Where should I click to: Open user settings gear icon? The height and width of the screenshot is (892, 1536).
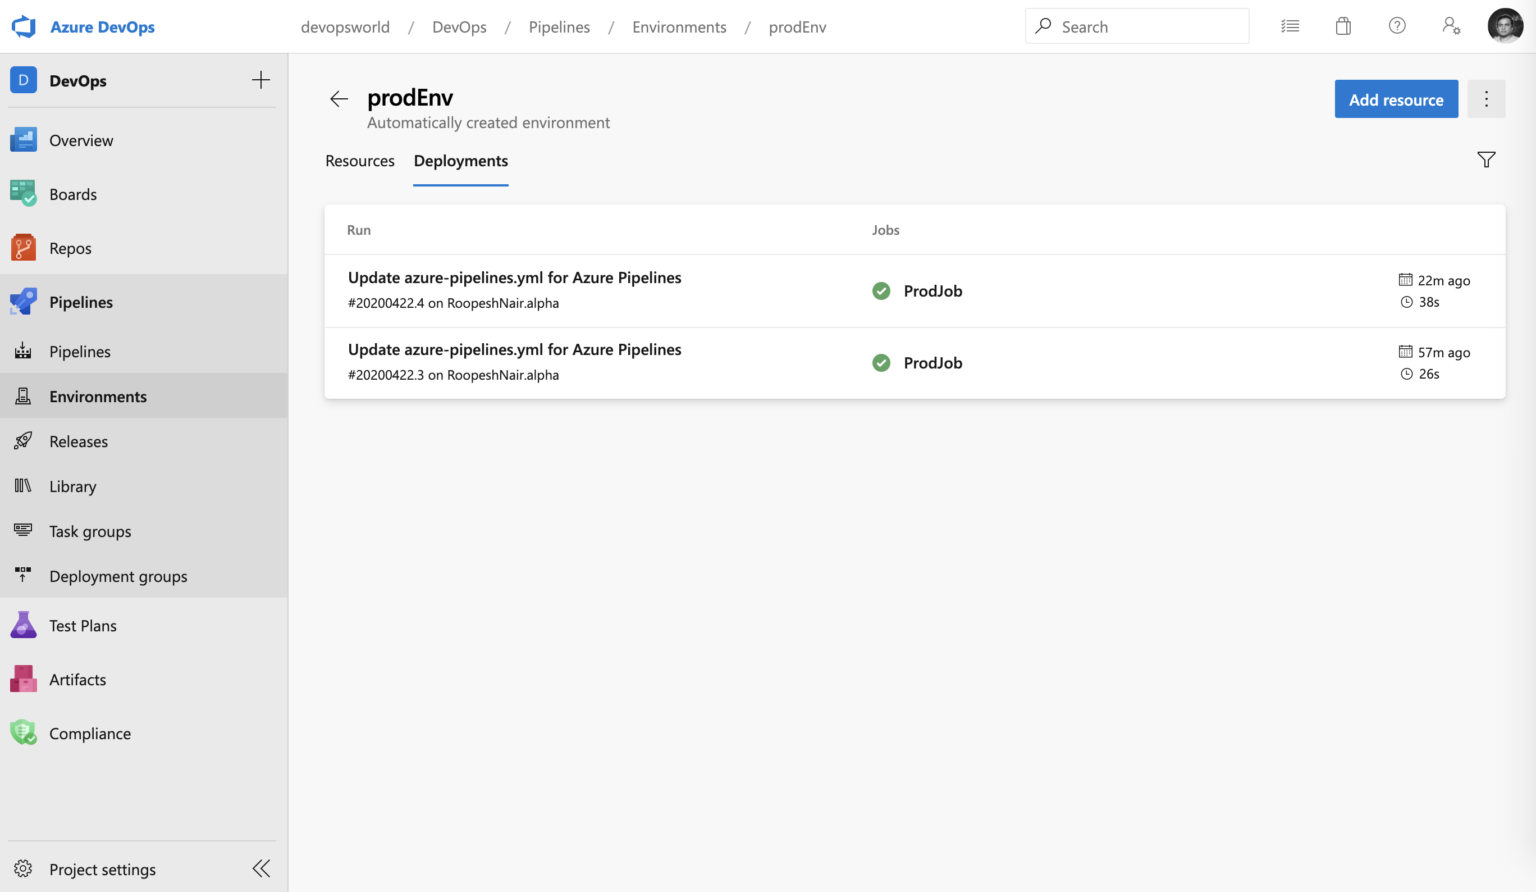click(x=1451, y=25)
